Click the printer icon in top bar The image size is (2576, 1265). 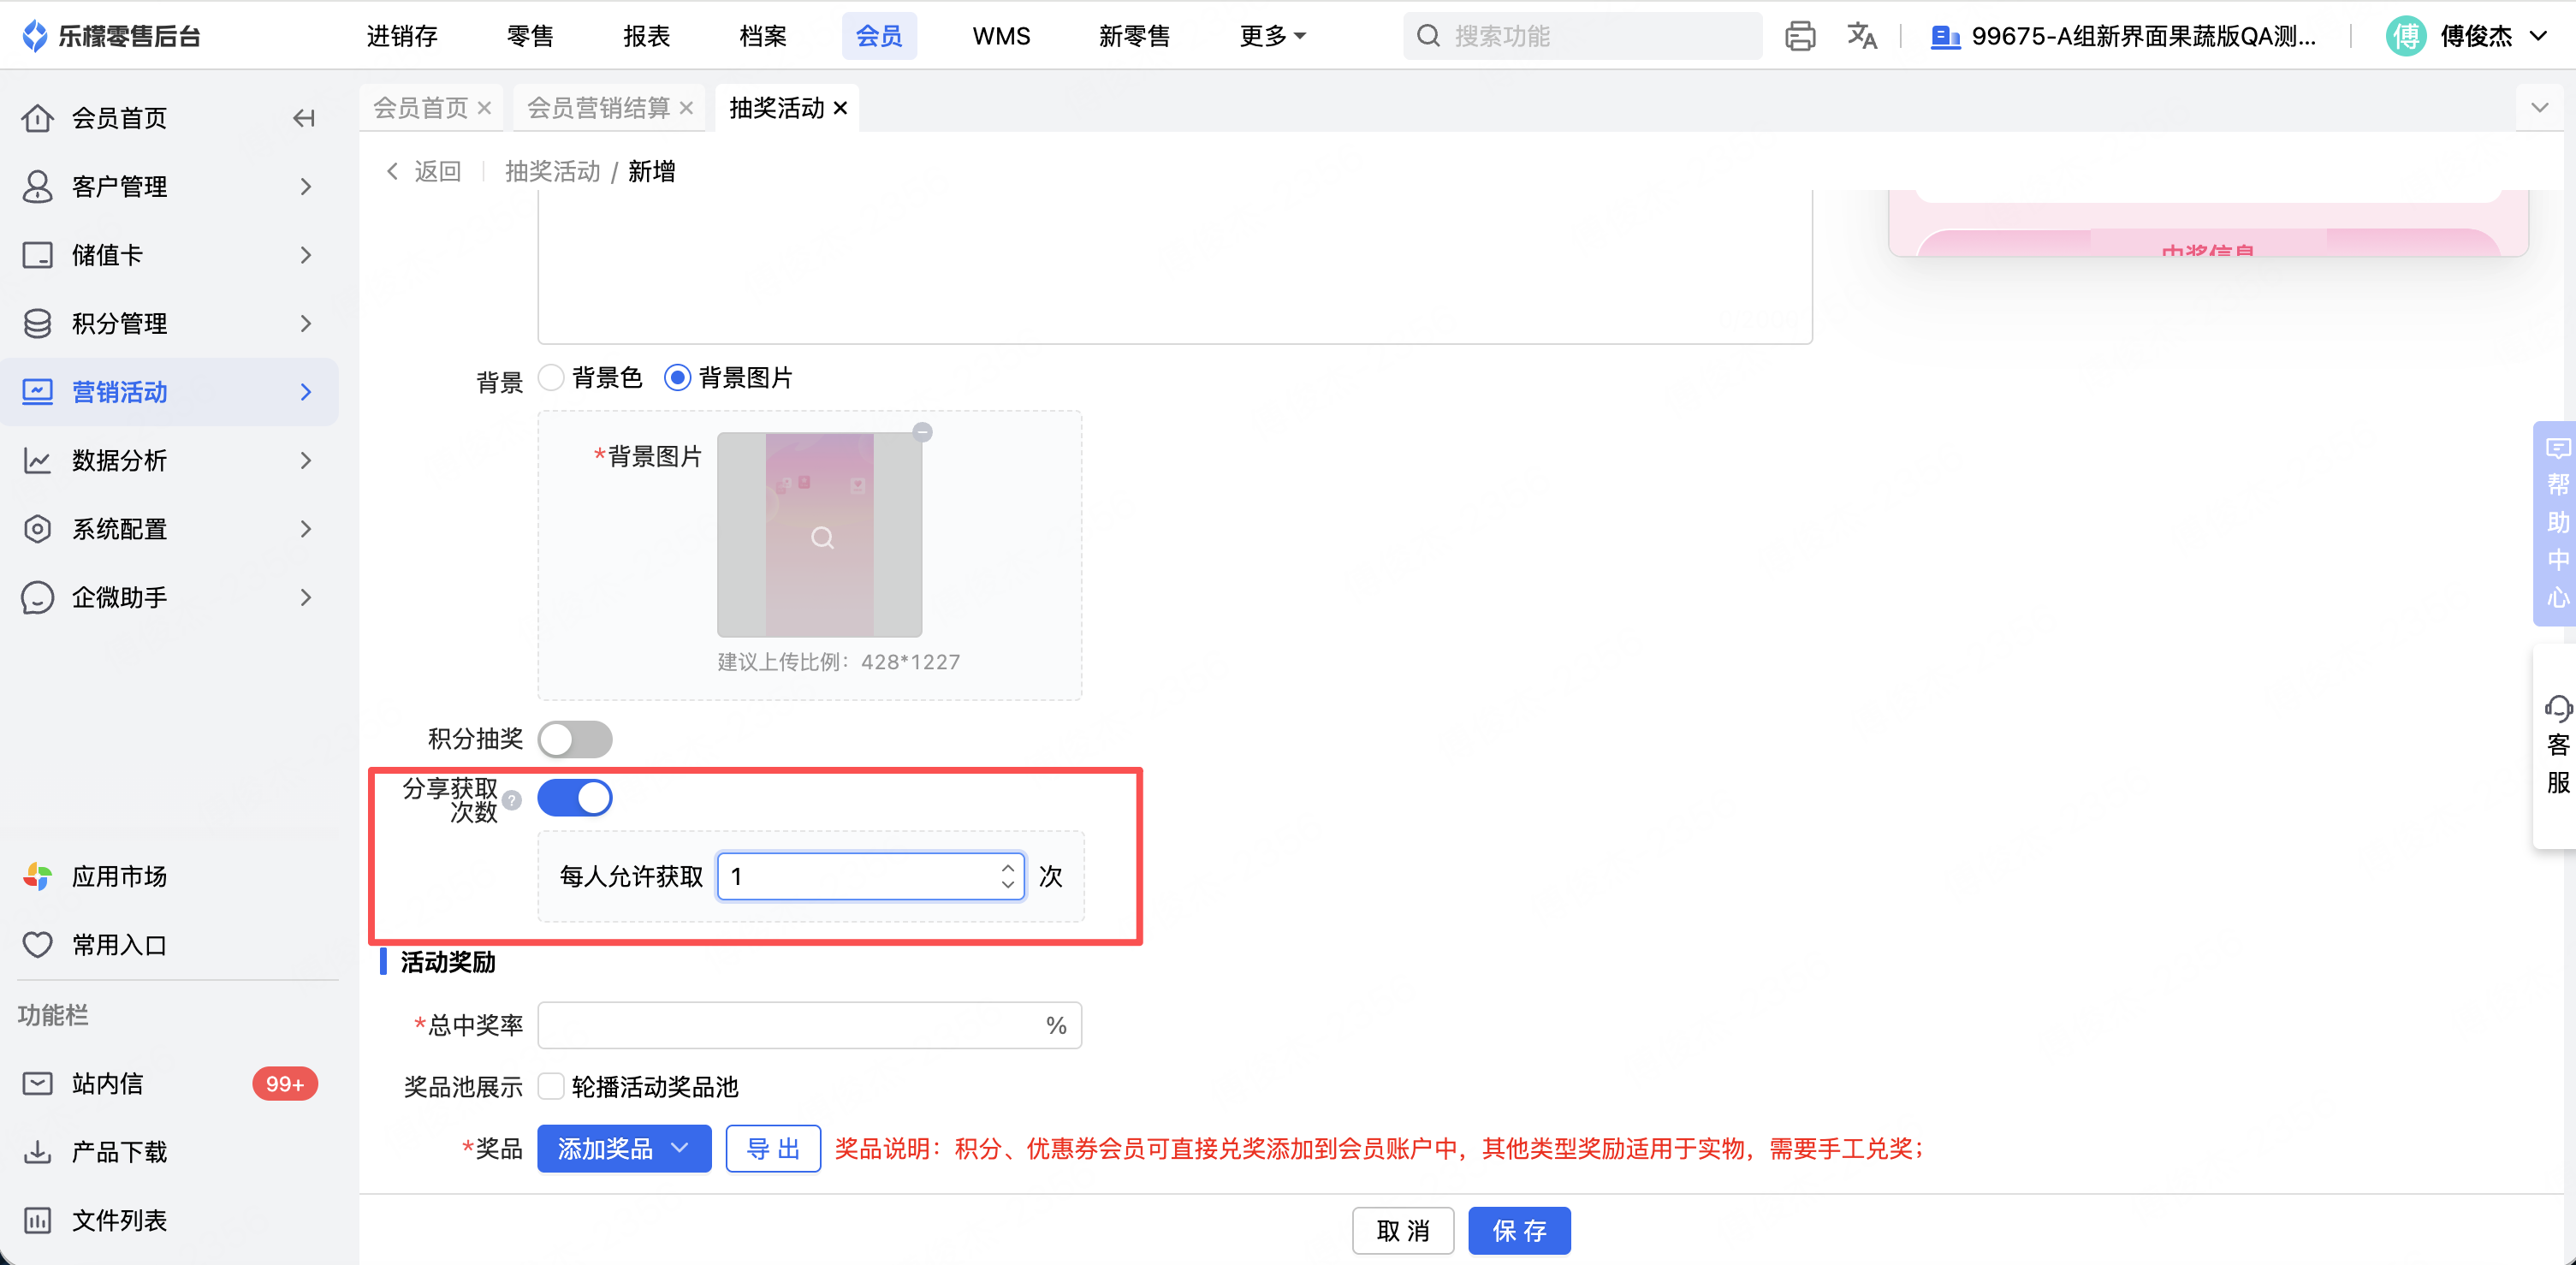coord(1799,36)
